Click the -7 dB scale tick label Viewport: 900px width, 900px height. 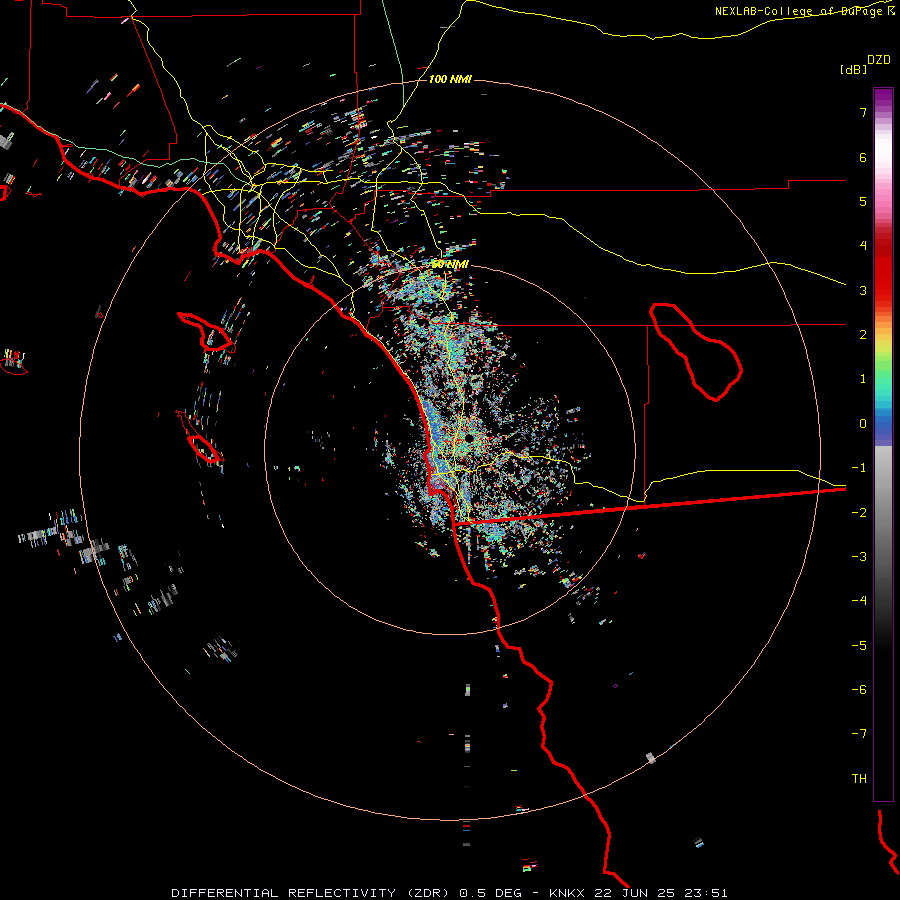pos(859,734)
